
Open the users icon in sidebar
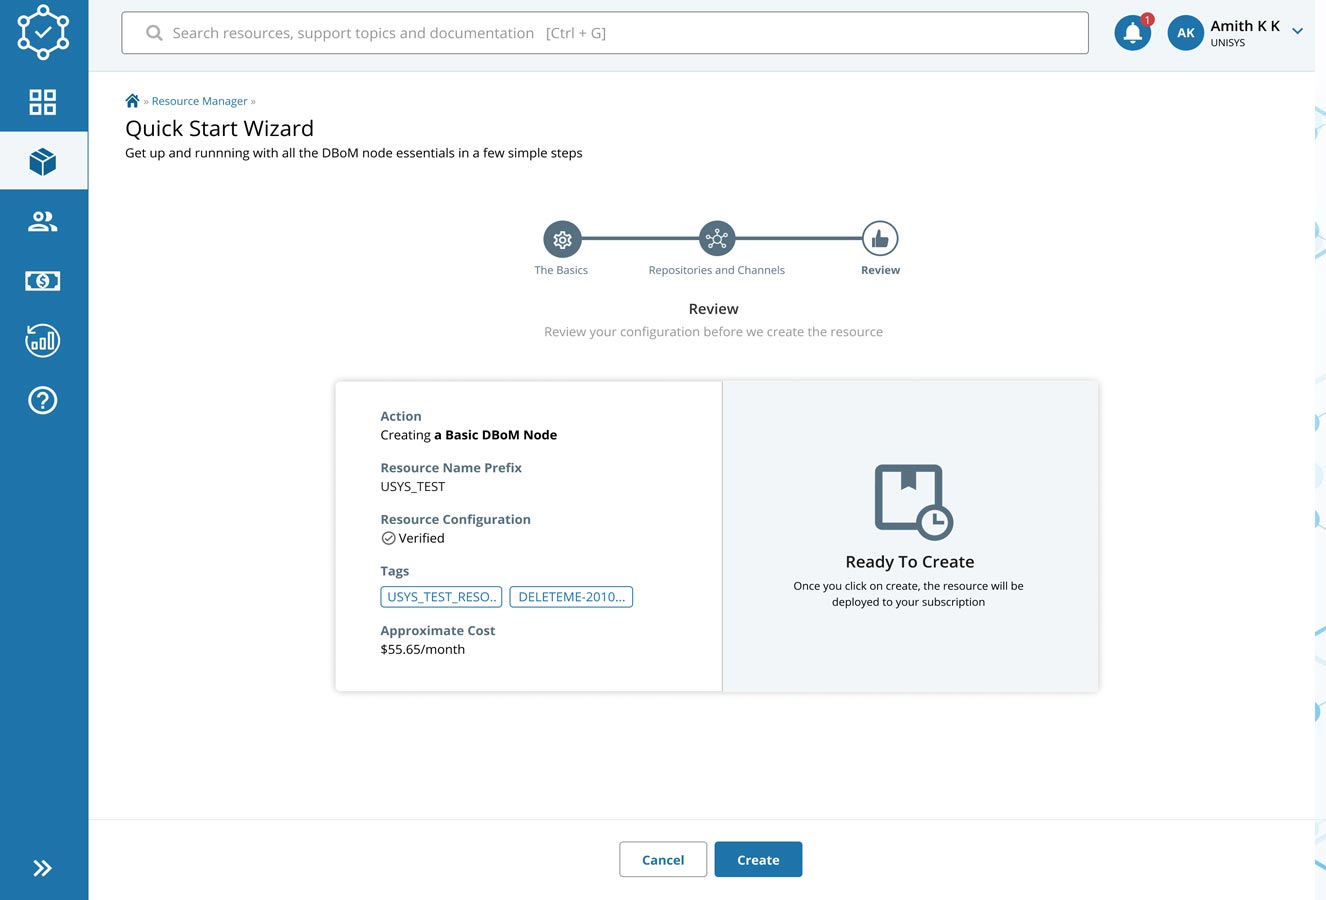click(43, 221)
